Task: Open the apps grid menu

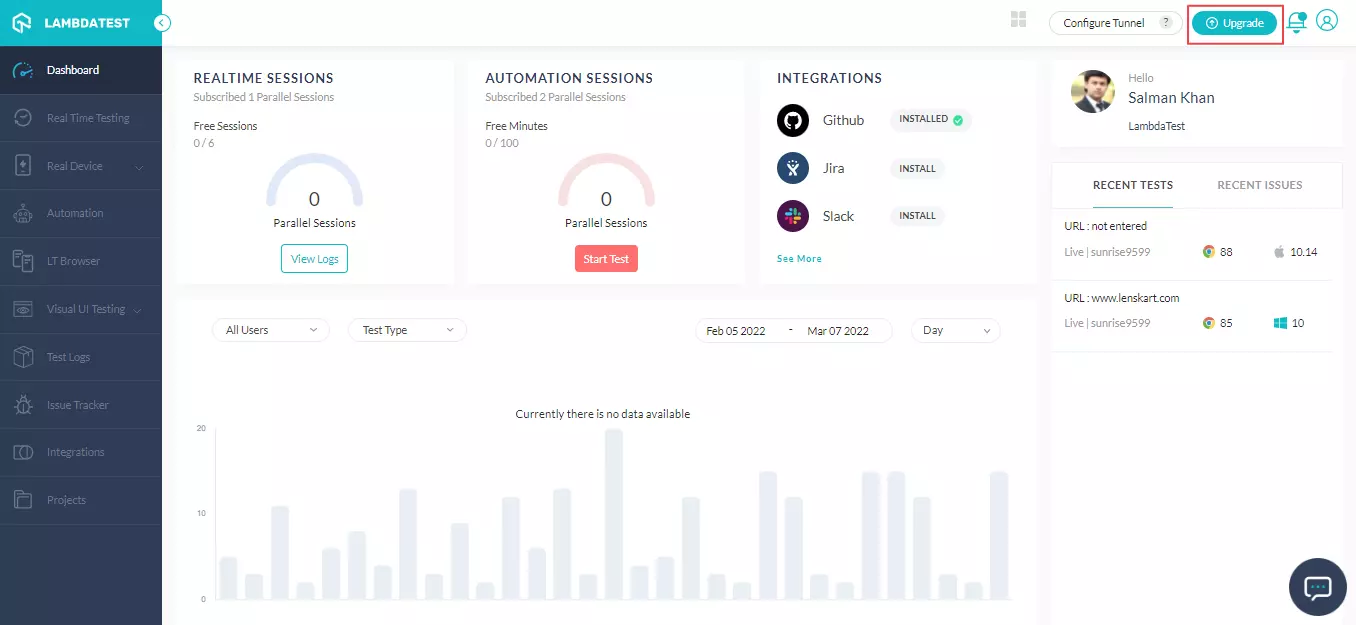Action: [1018, 18]
